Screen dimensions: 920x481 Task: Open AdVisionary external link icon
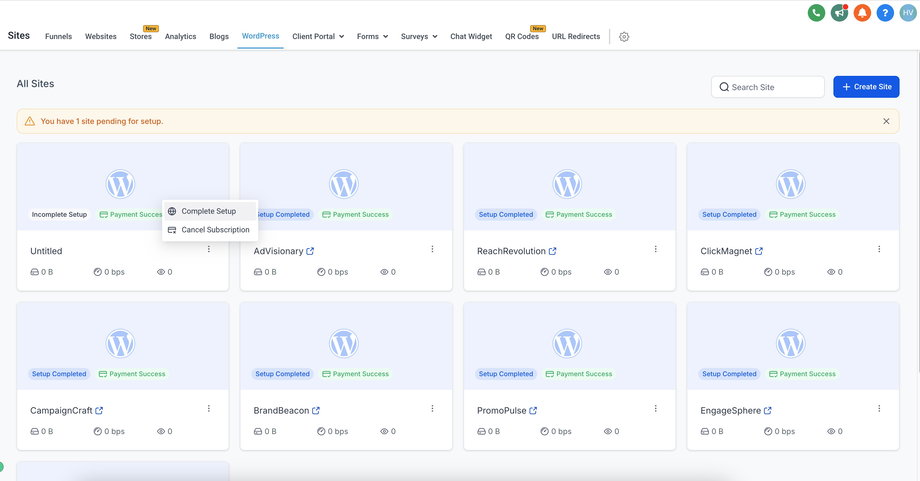tap(310, 251)
